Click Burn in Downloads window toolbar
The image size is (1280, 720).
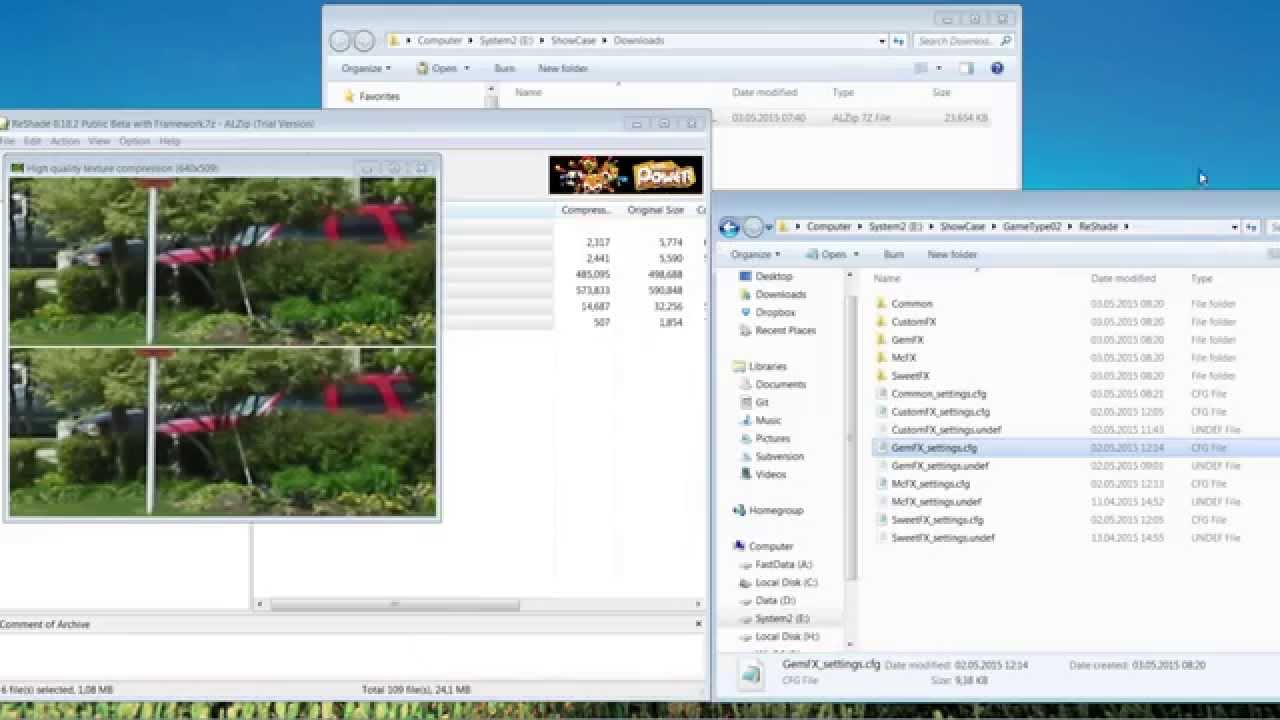[504, 69]
